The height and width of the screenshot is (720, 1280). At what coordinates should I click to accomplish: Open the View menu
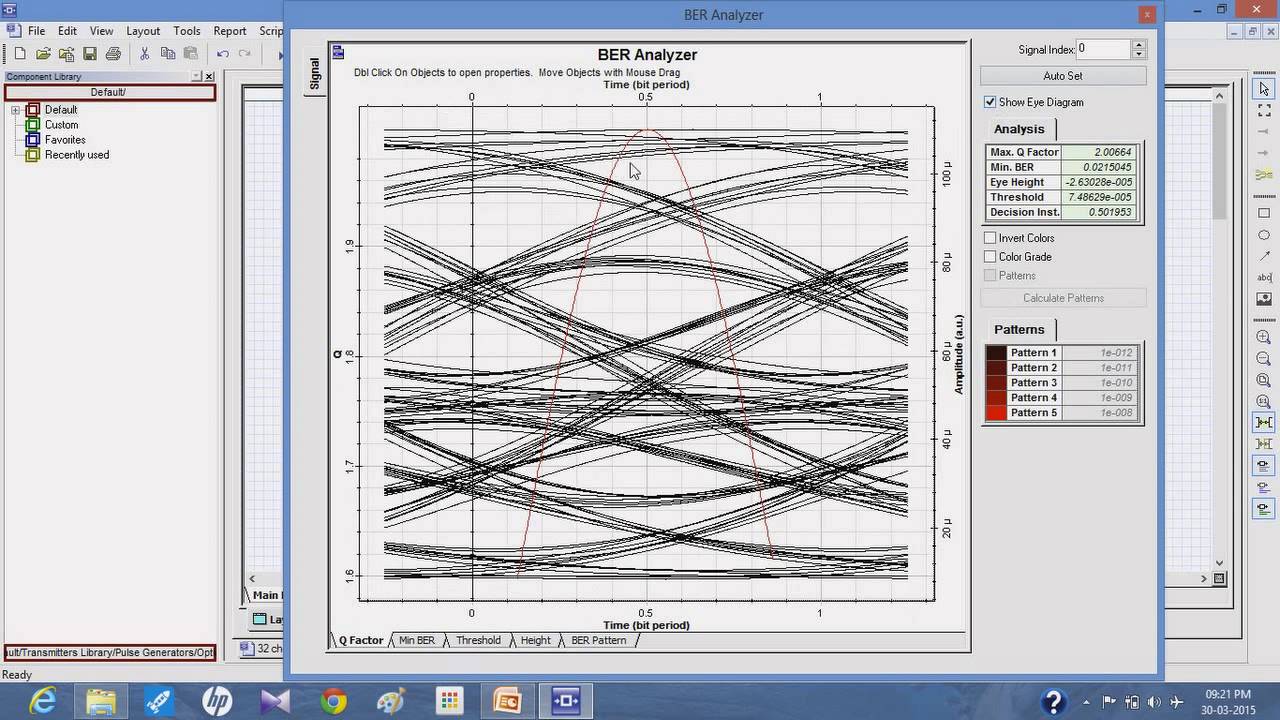(x=101, y=31)
